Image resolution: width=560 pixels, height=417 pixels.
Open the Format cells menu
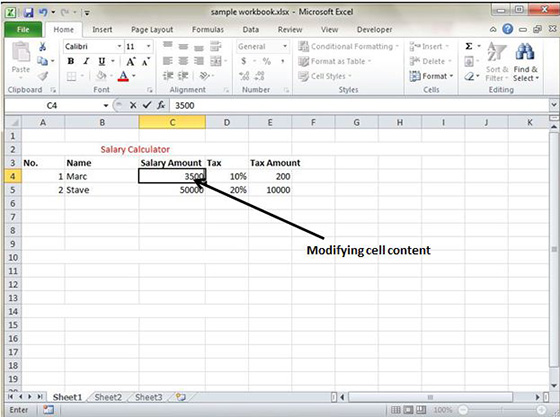pyautogui.click(x=431, y=76)
